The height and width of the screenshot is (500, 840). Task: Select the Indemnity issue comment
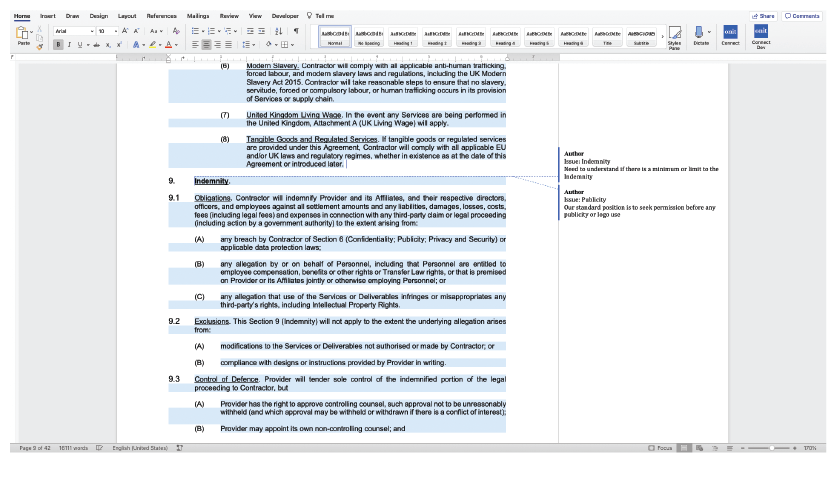click(x=641, y=165)
